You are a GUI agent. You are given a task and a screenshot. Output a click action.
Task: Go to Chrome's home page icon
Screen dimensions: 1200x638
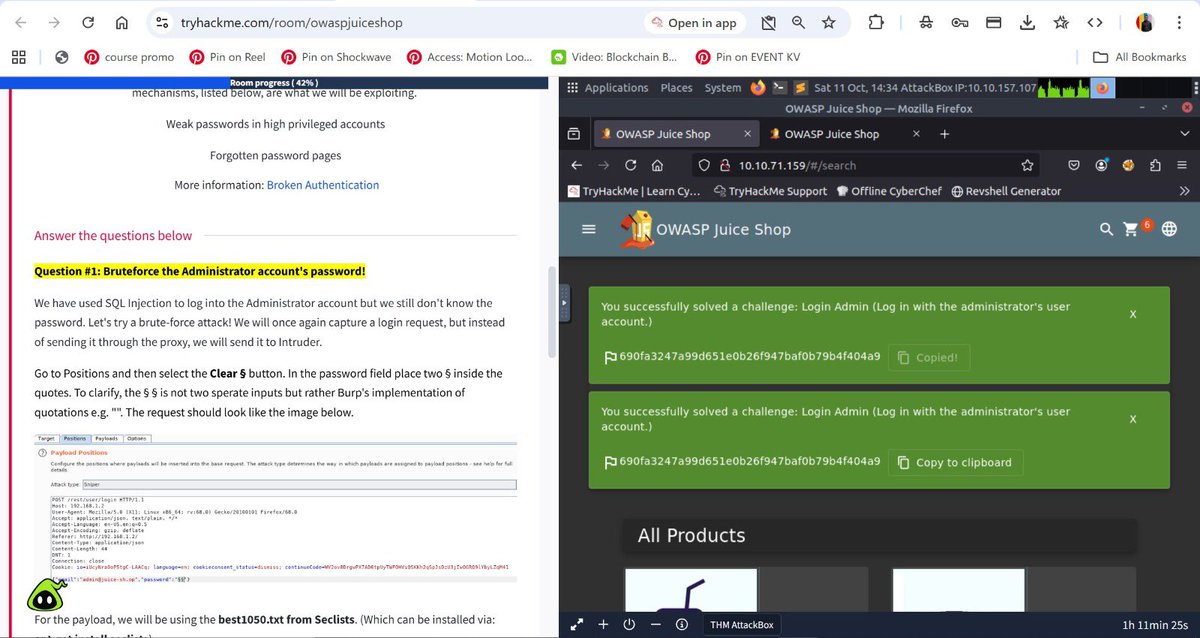(x=121, y=23)
